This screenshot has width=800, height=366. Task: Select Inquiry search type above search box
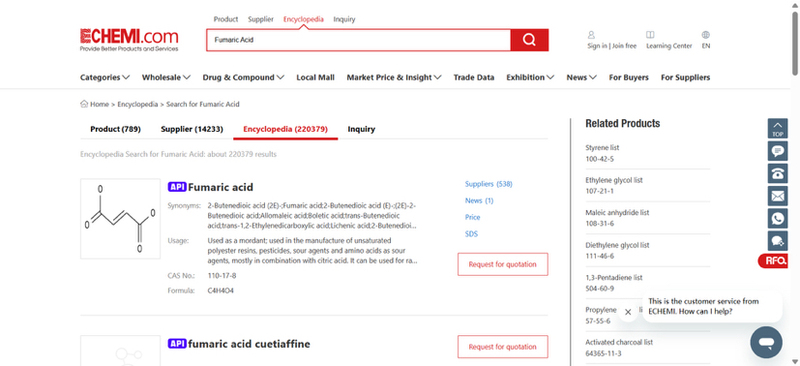(x=344, y=19)
